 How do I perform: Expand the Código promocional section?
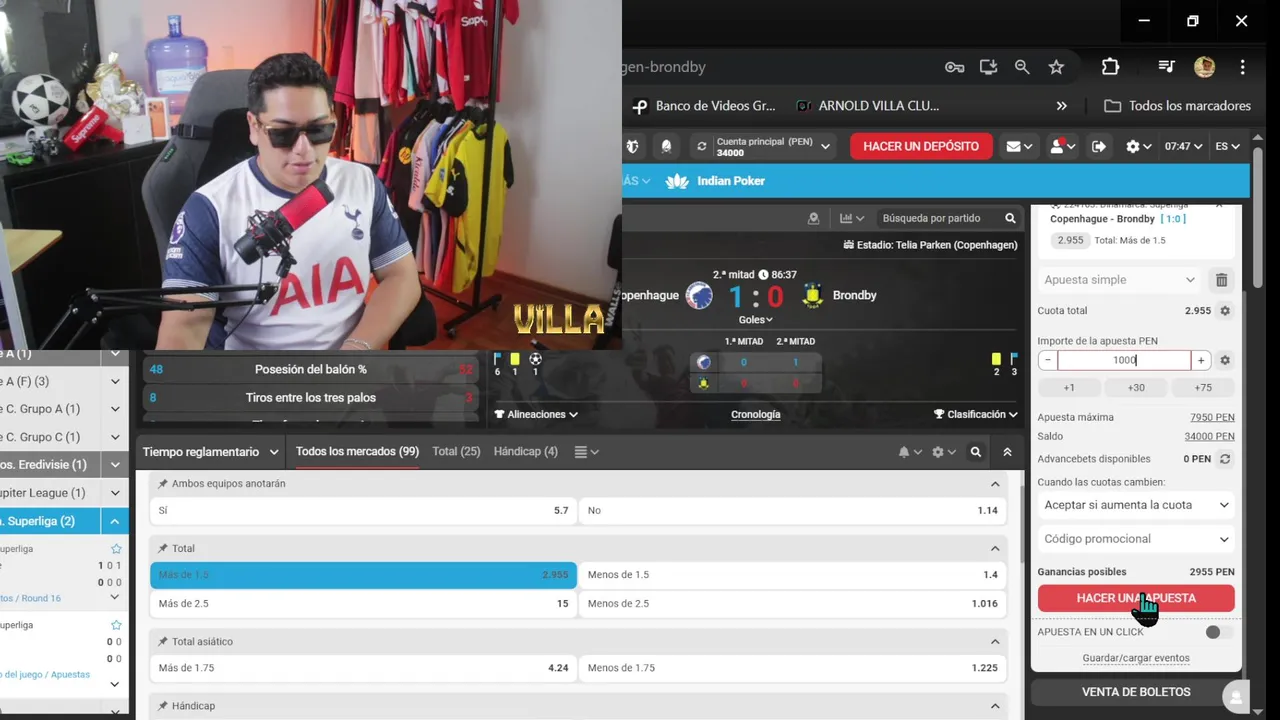pos(1136,539)
